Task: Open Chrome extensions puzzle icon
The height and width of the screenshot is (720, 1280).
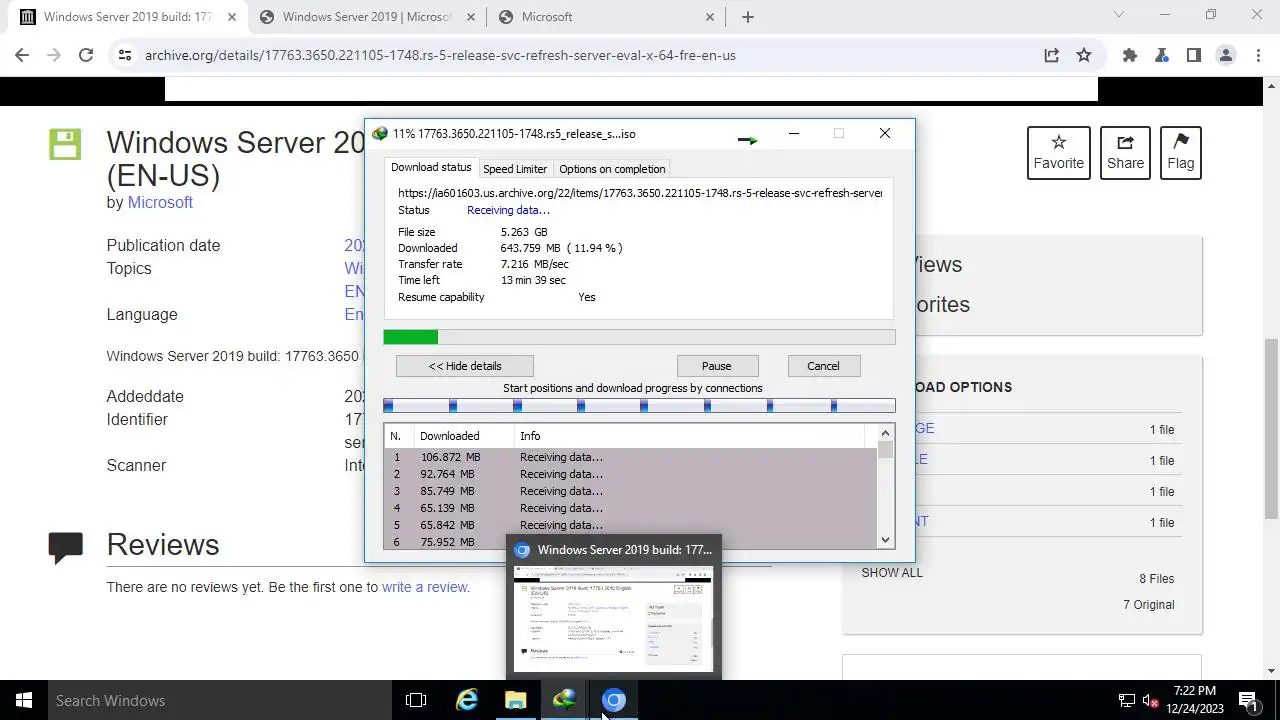Action: (x=1129, y=55)
